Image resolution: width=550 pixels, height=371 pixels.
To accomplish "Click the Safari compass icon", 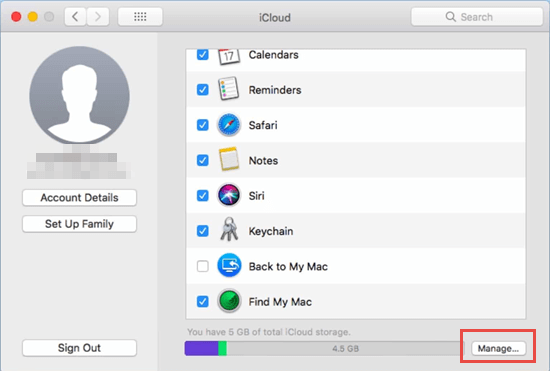I will pyautogui.click(x=229, y=125).
